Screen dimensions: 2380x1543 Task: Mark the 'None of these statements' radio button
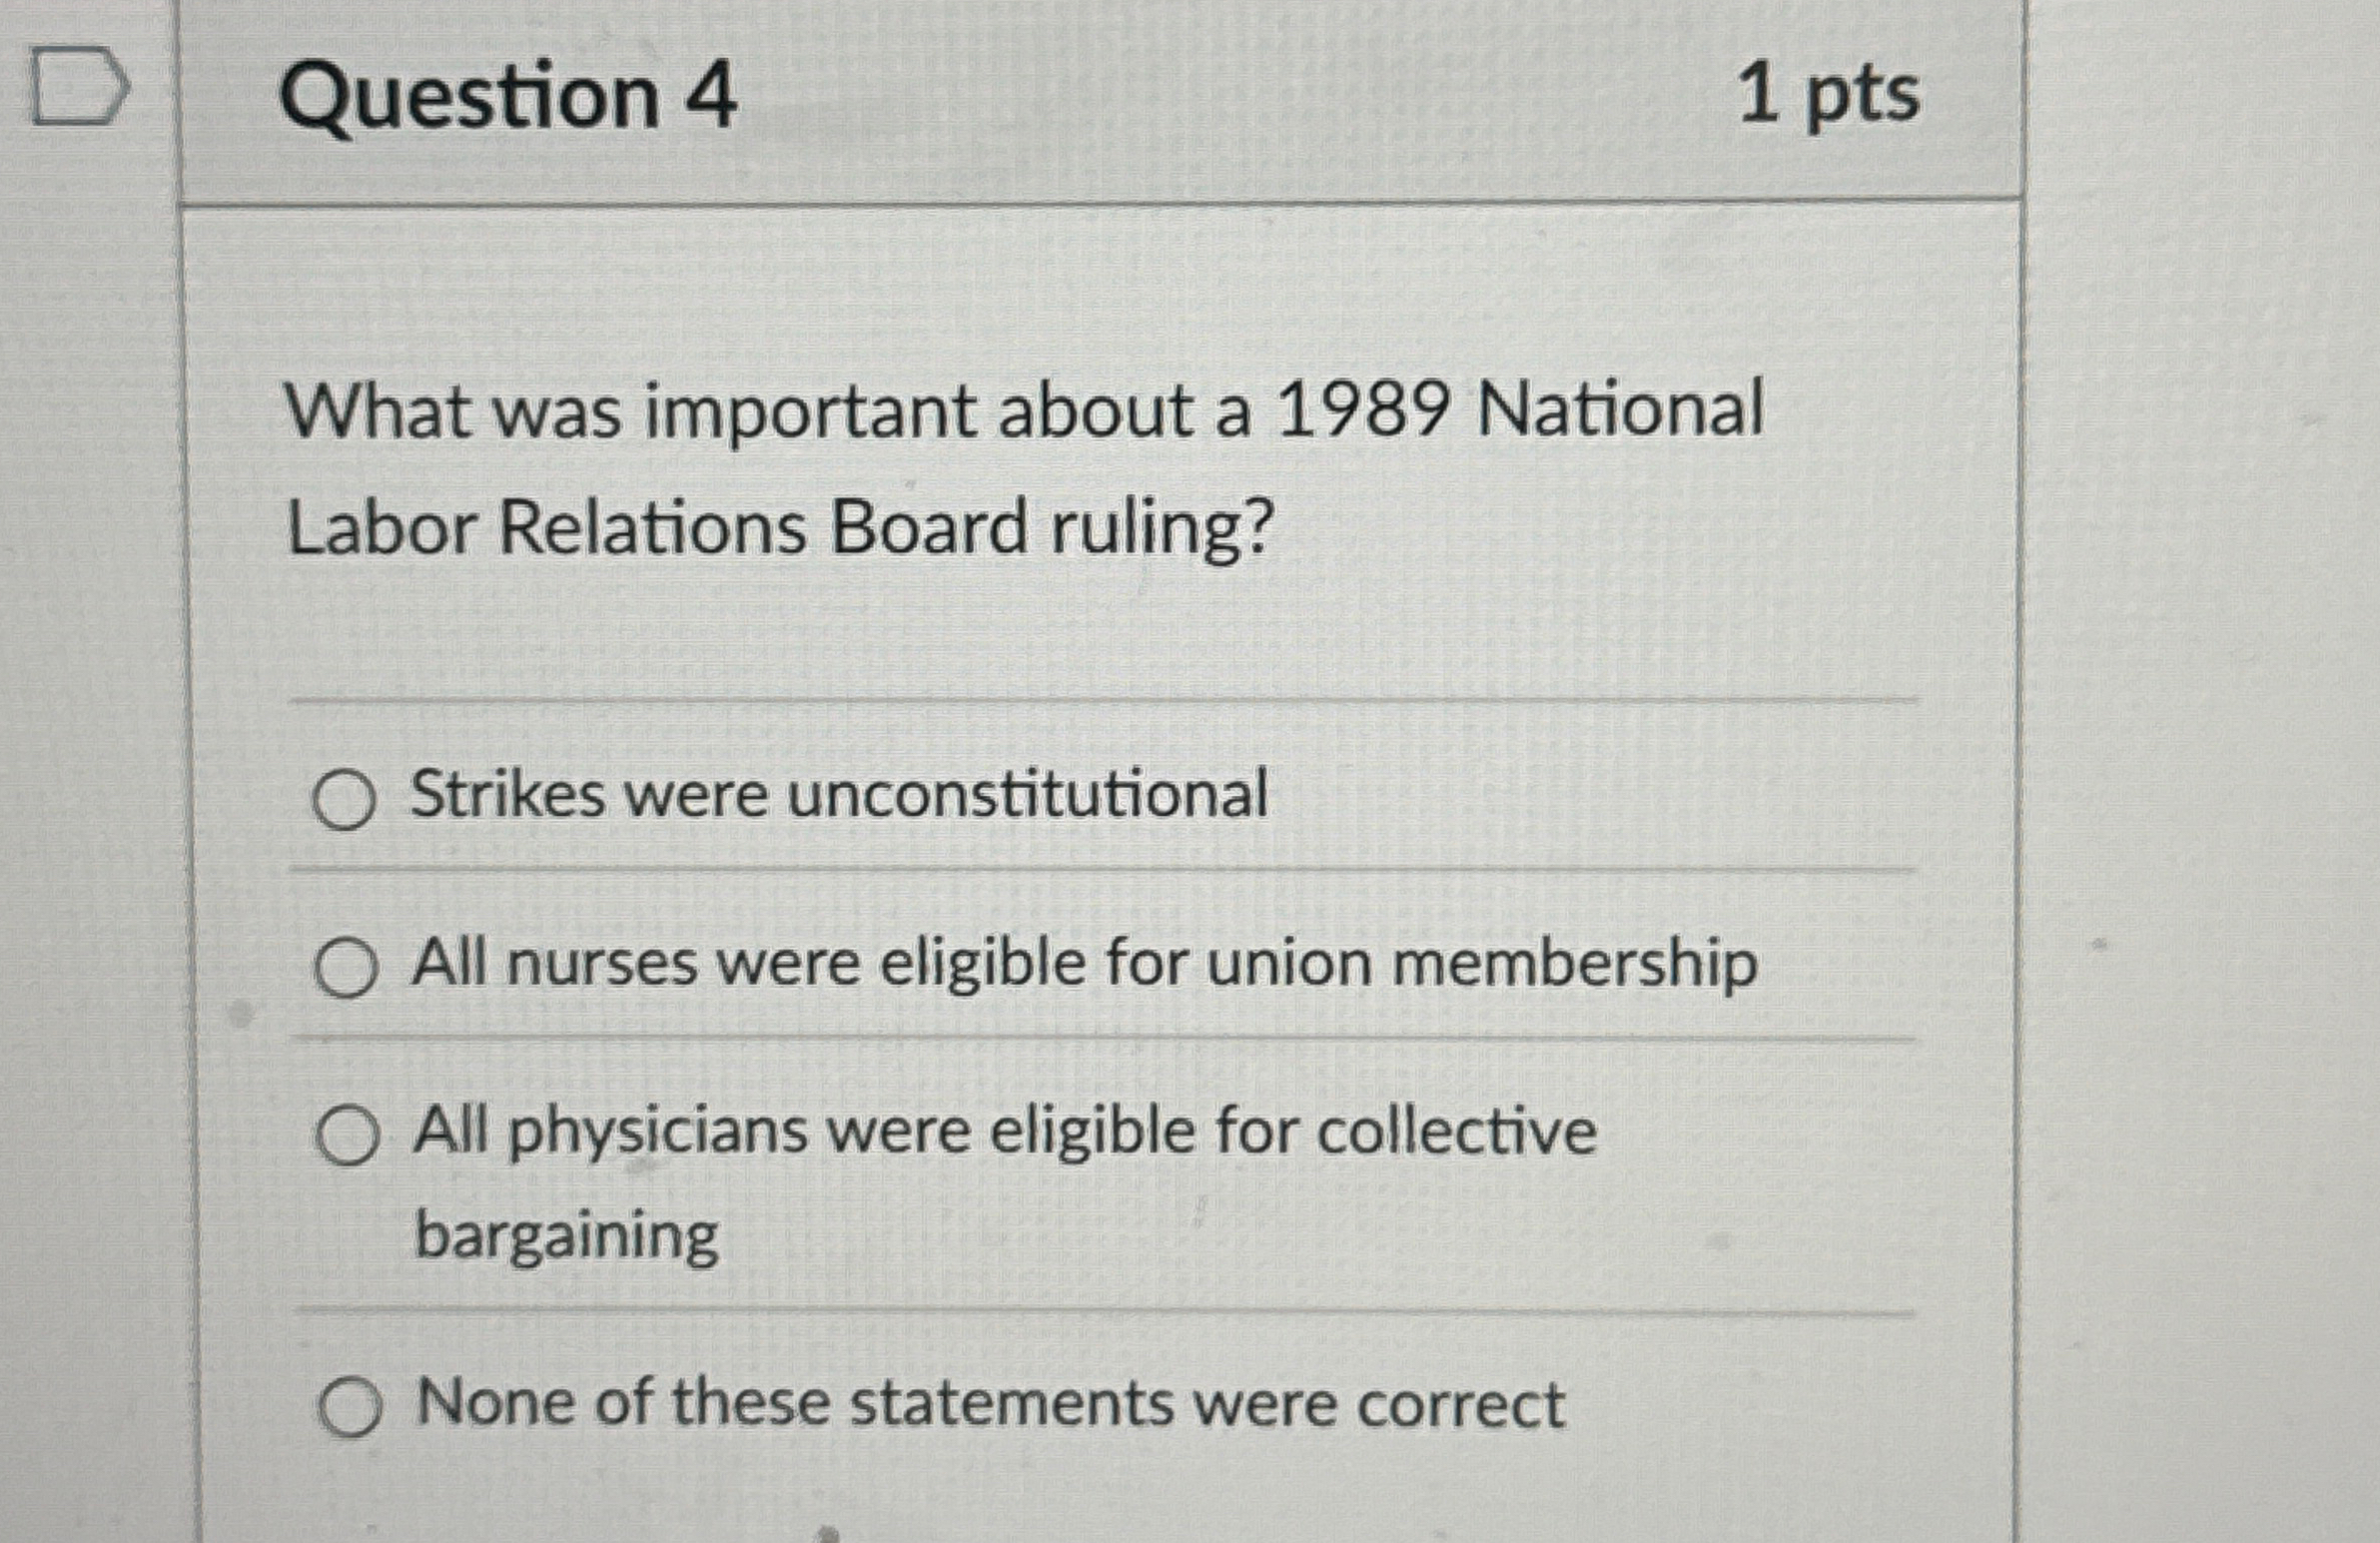pos(349,1407)
